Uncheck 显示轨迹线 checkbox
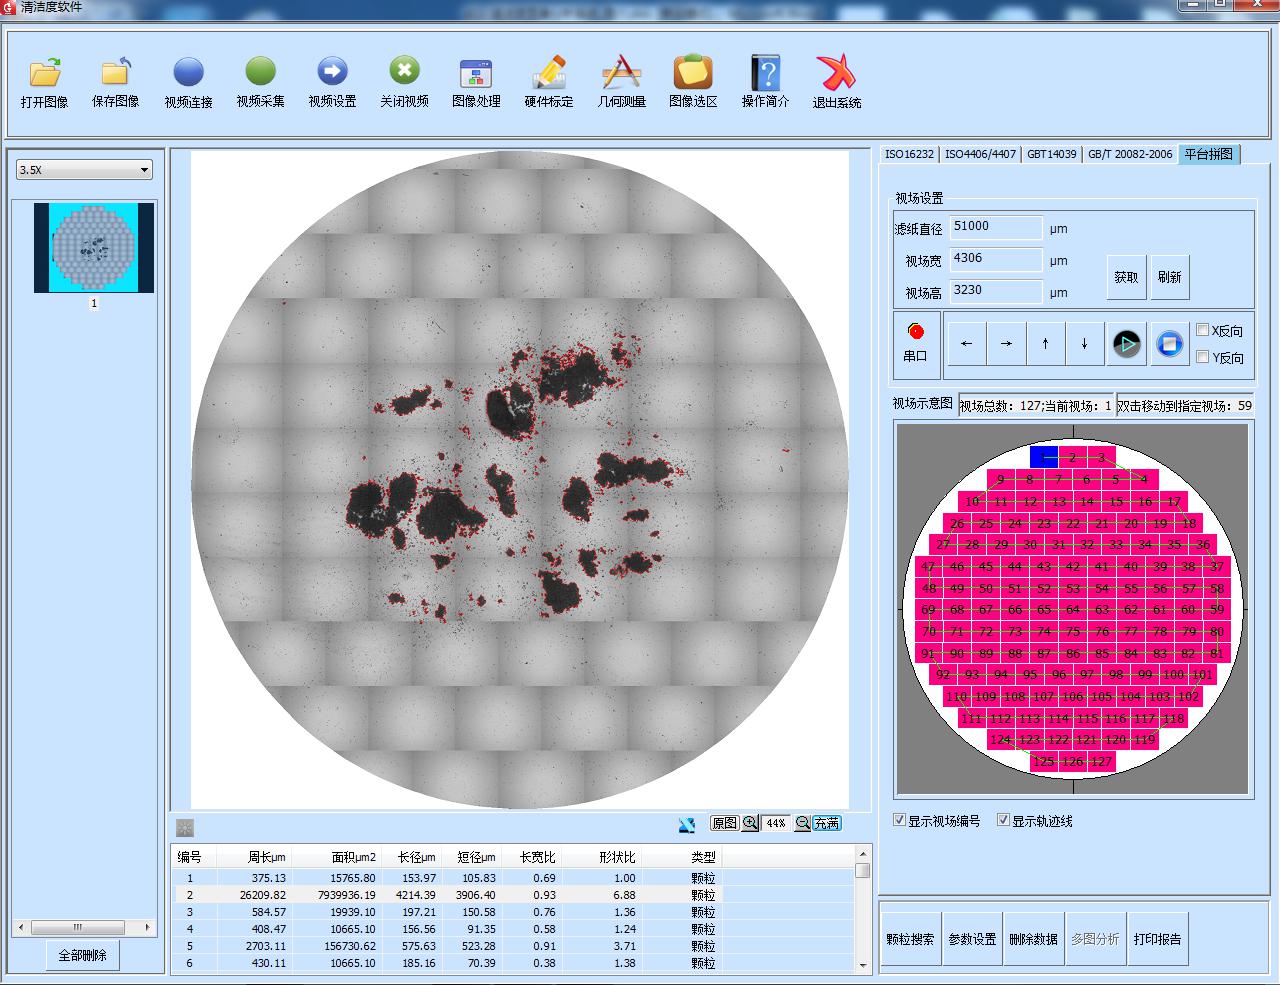Viewport: 1280px width, 985px height. pos(1003,820)
